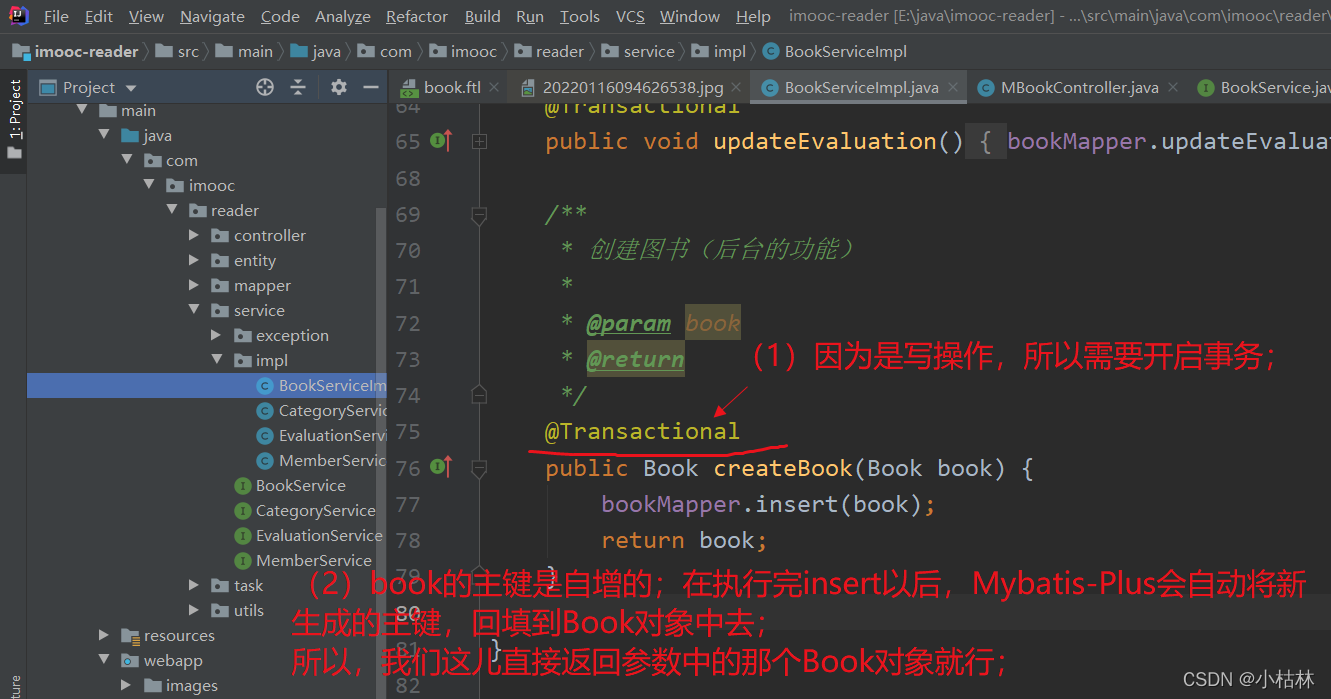The image size is (1331, 699).
Task: Click the collapse all icon in Project panel
Action: pyautogui.click(x=298, y=88)
